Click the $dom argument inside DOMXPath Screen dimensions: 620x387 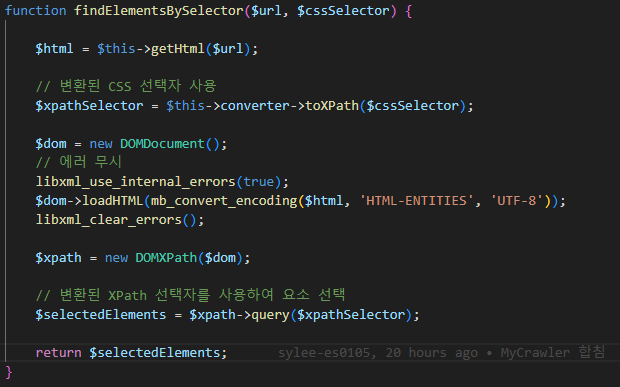[x=220, y=258]
